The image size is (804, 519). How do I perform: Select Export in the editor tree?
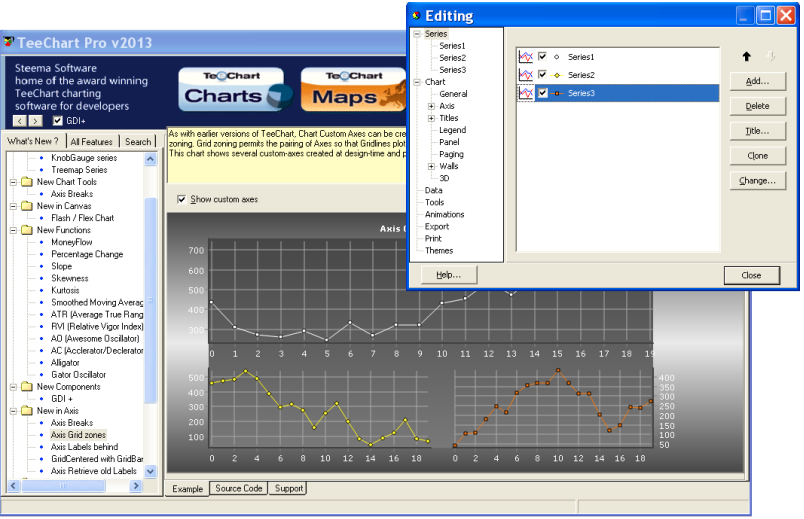coord(437,227)
